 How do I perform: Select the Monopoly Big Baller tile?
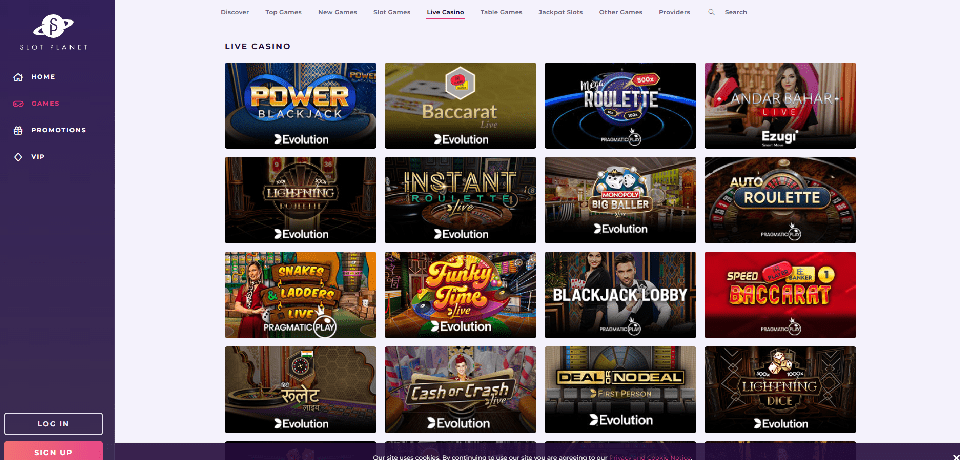point(620,200)
